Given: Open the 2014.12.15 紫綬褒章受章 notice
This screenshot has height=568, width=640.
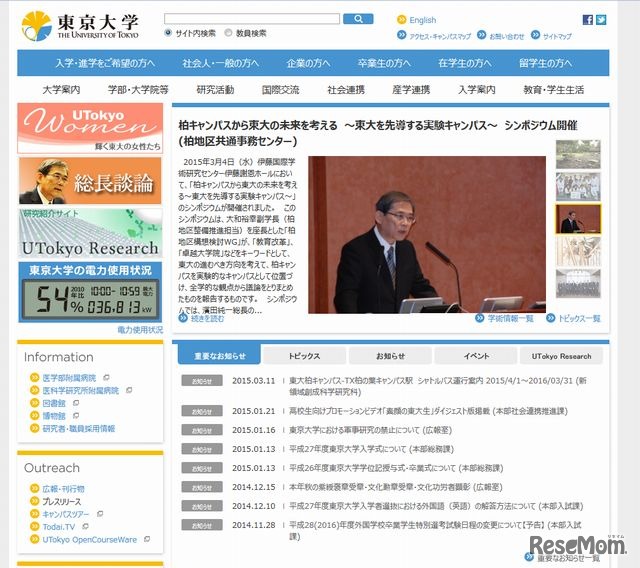Looking at the screenshot, I should click(396, 487).
